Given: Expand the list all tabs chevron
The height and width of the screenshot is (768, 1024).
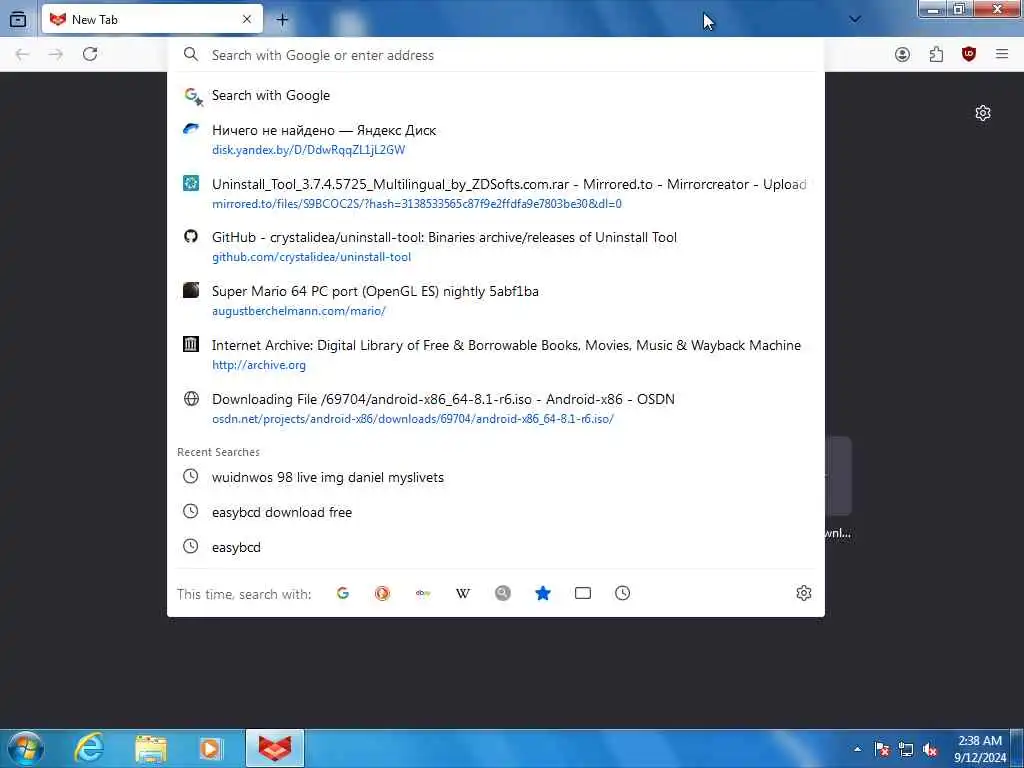Looking at the screenshot, I should coord(855,20).
